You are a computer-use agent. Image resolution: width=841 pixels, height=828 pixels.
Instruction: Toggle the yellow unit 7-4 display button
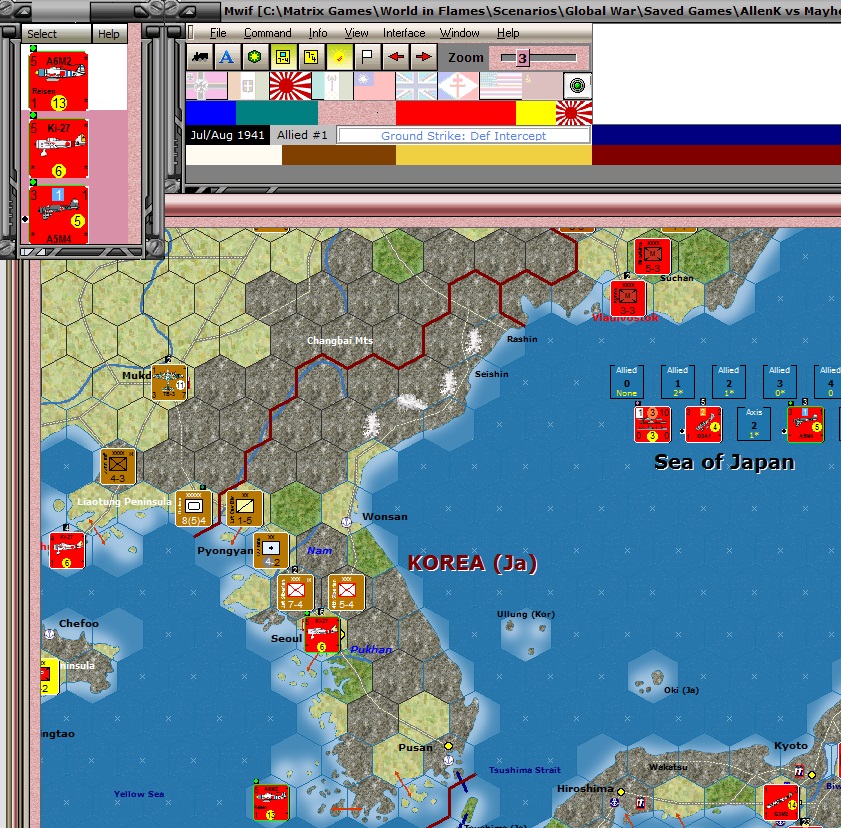pos(283,57)
